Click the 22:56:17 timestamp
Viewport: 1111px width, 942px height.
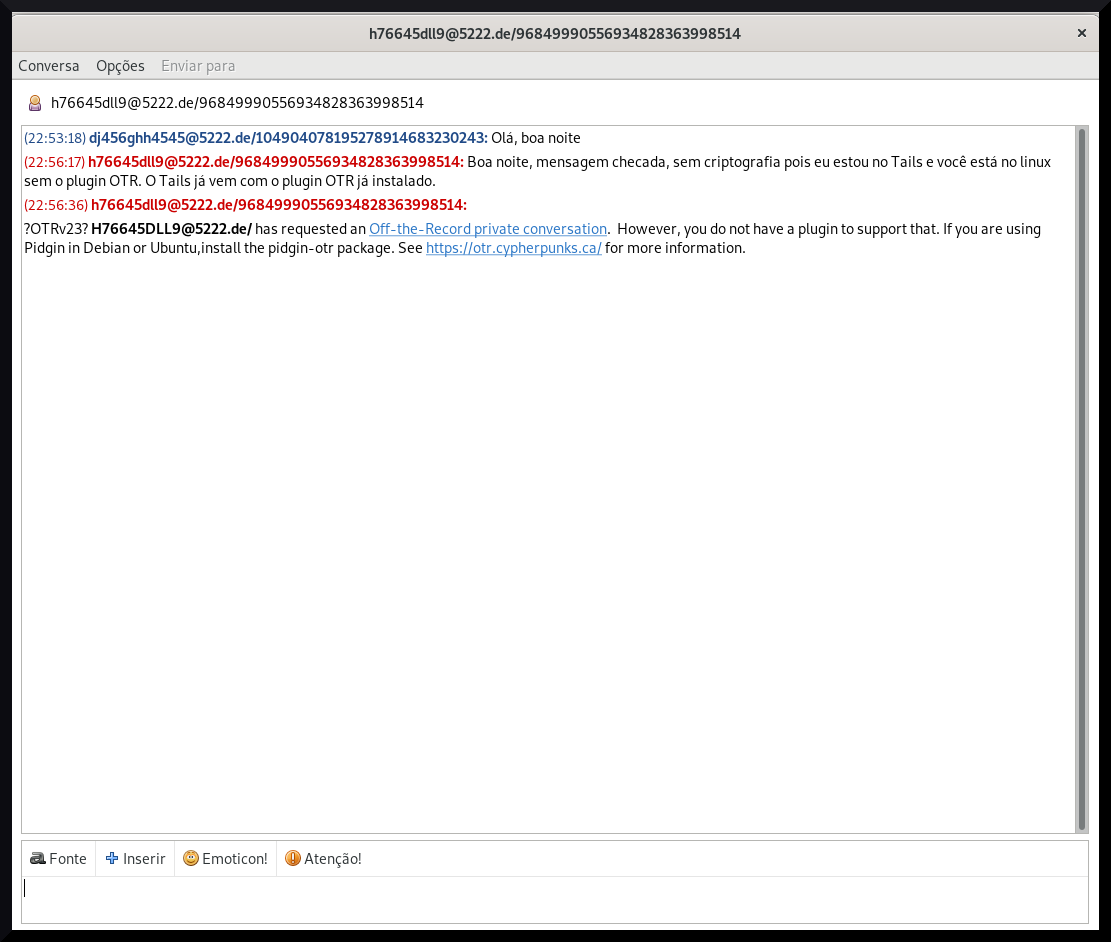coord(55,162)
